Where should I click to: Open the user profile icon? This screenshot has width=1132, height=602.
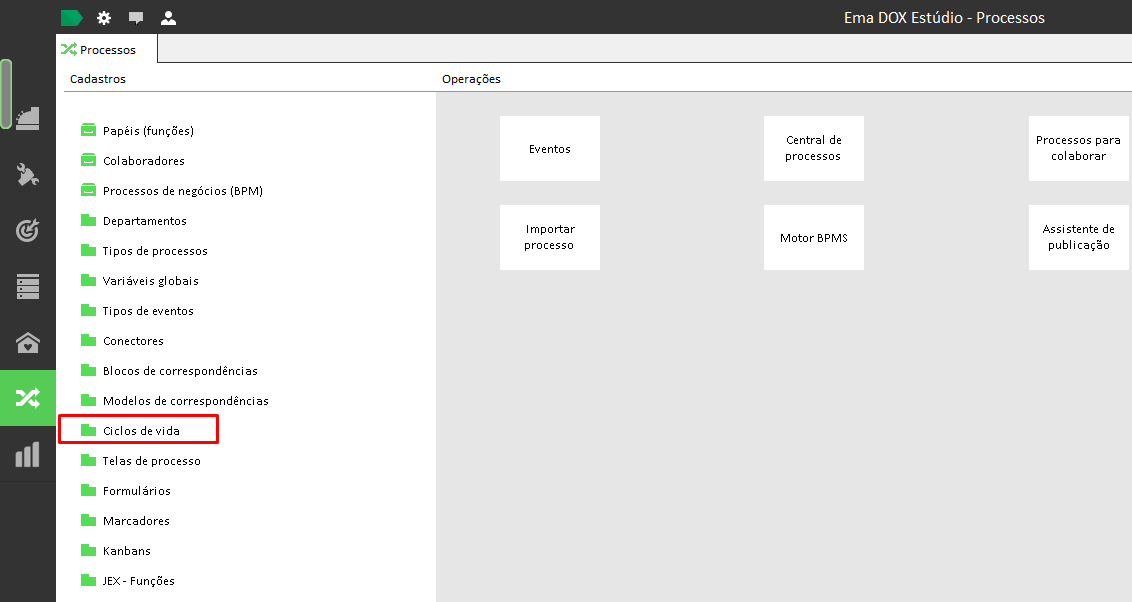pos(168,18)
